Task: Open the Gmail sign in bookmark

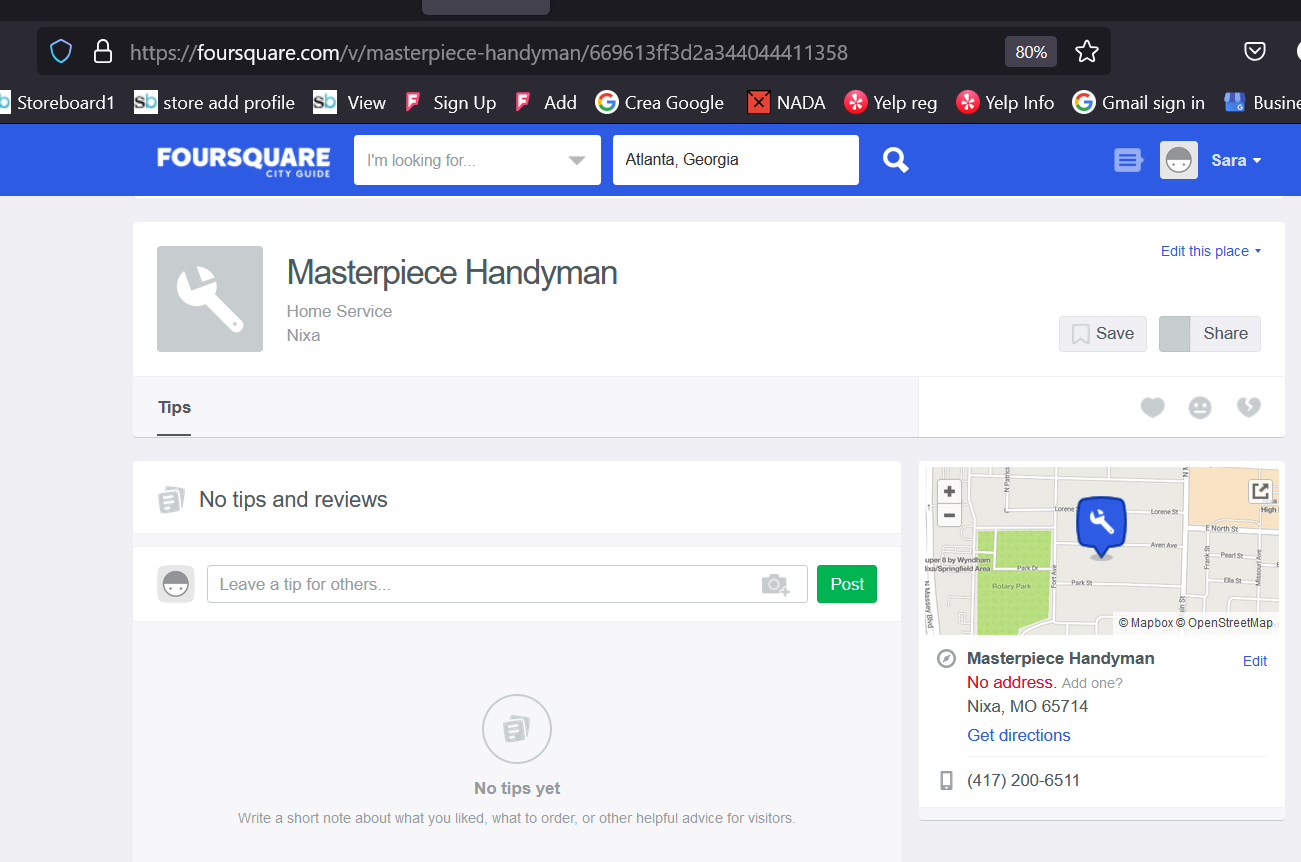Action: pos(1139,102)
